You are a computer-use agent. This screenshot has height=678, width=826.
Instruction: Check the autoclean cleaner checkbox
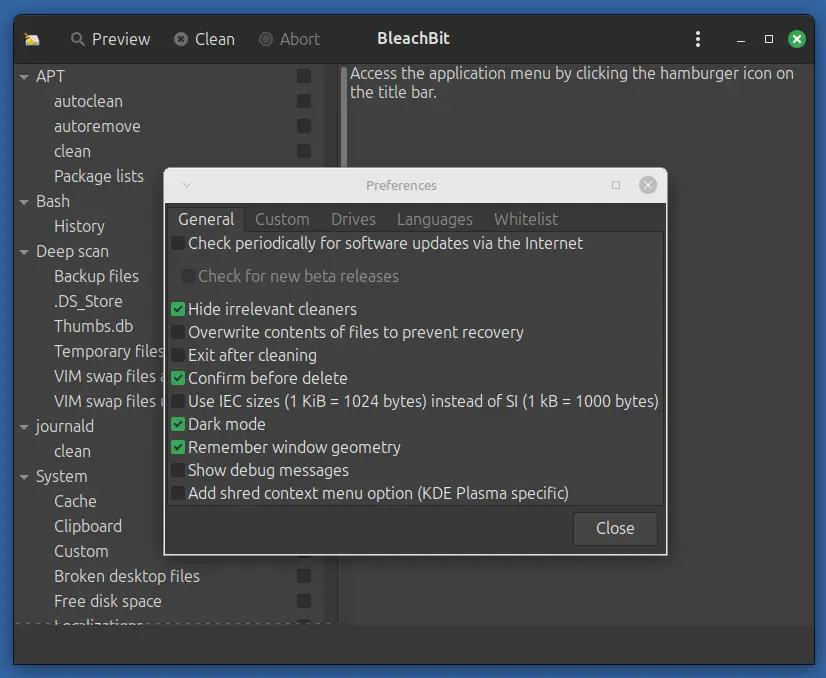303,101
